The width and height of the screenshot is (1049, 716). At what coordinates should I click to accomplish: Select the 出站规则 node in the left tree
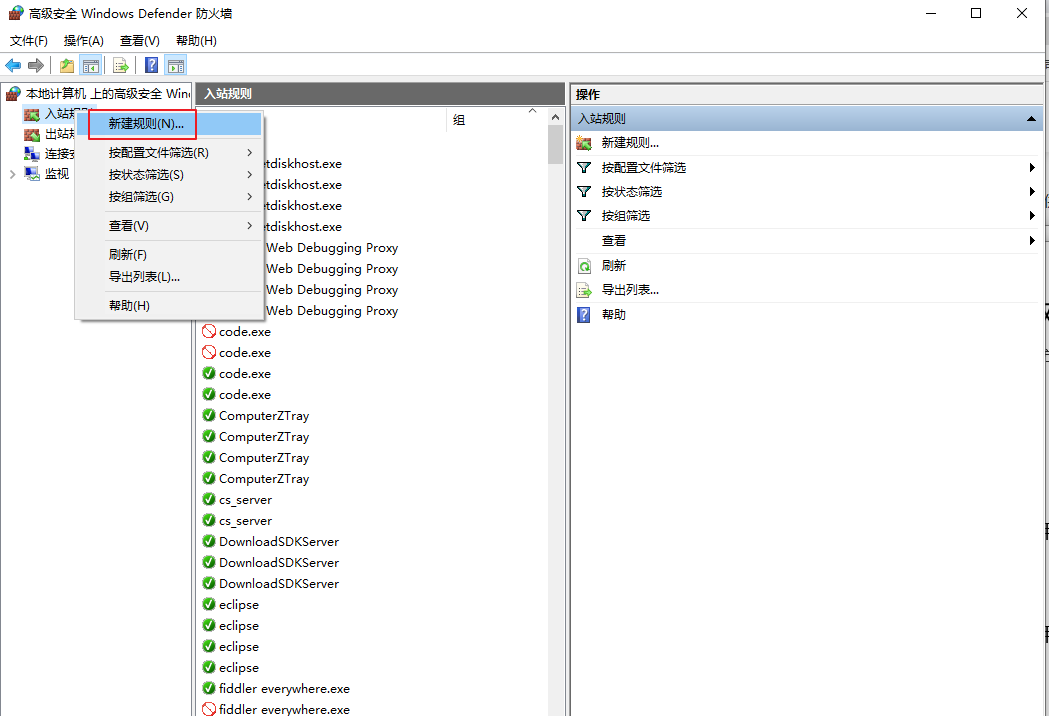click(x=50, y=134)
